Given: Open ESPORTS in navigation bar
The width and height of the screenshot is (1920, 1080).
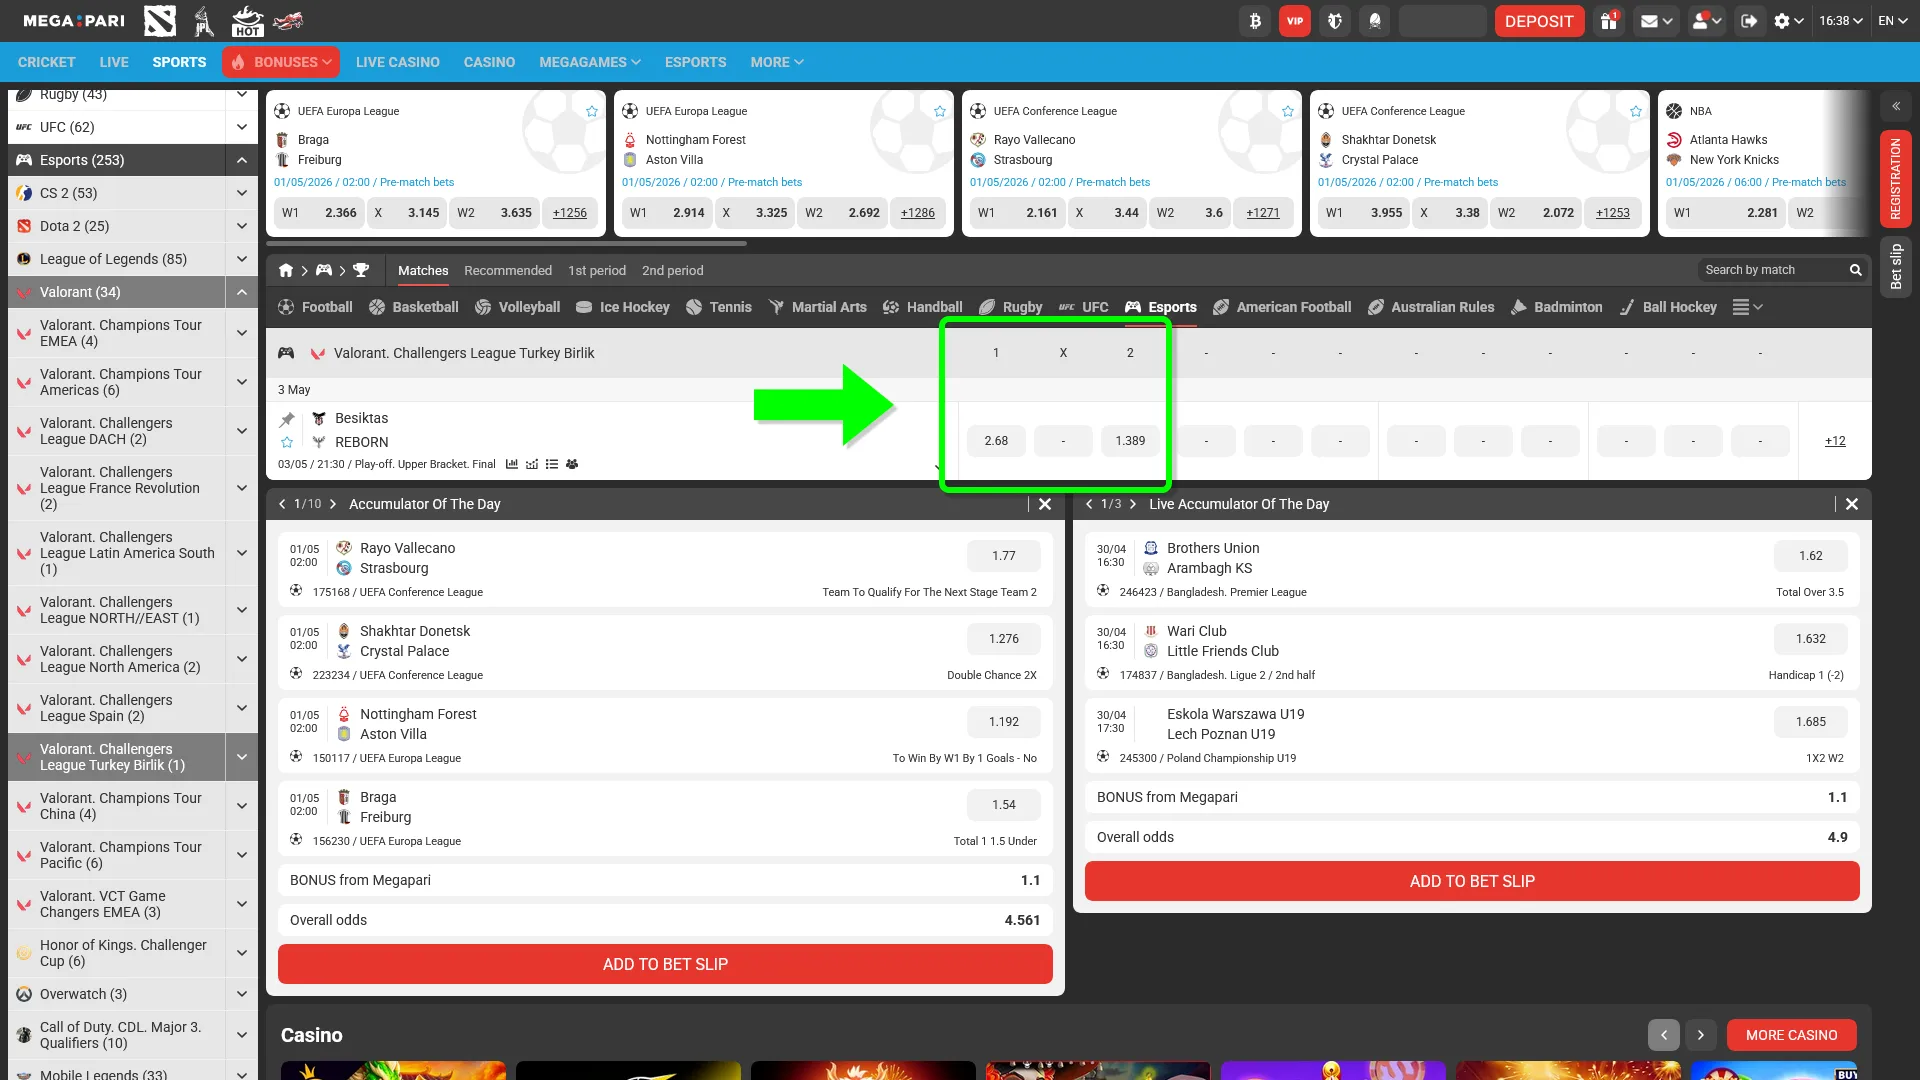Looking at the screenshot, I should point(696,62).
